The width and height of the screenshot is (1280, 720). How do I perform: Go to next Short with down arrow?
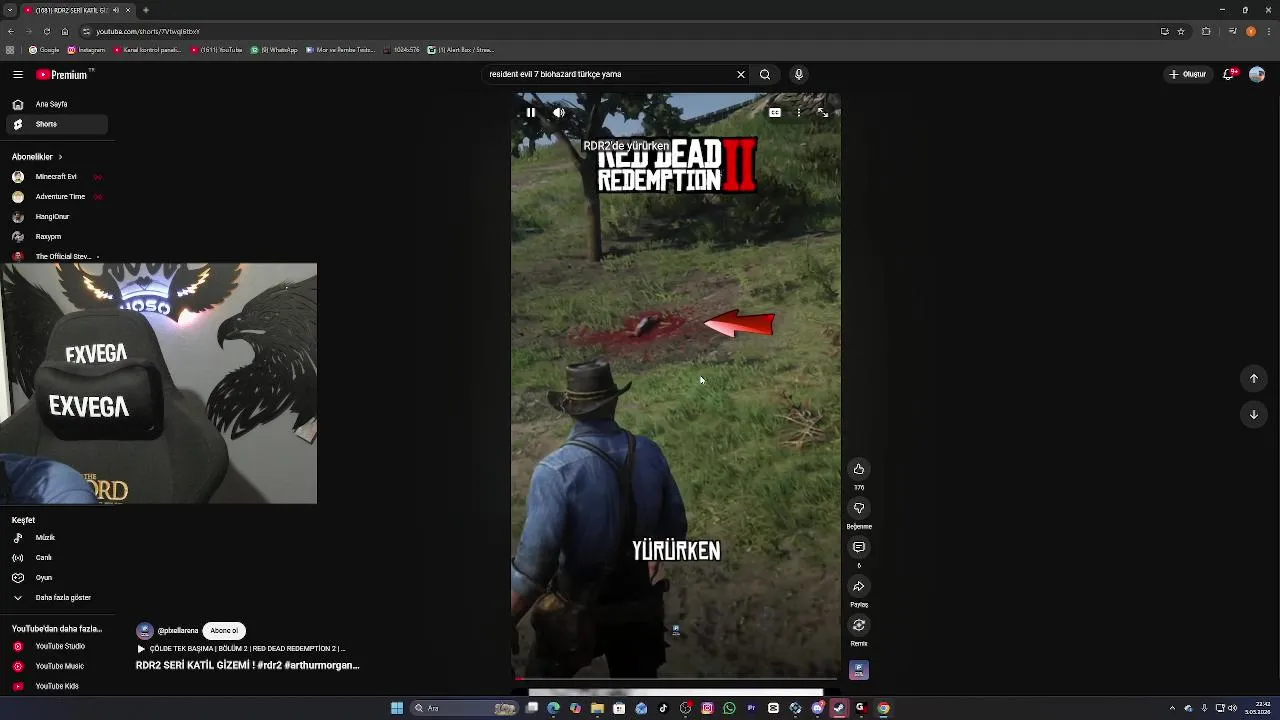1254,414
